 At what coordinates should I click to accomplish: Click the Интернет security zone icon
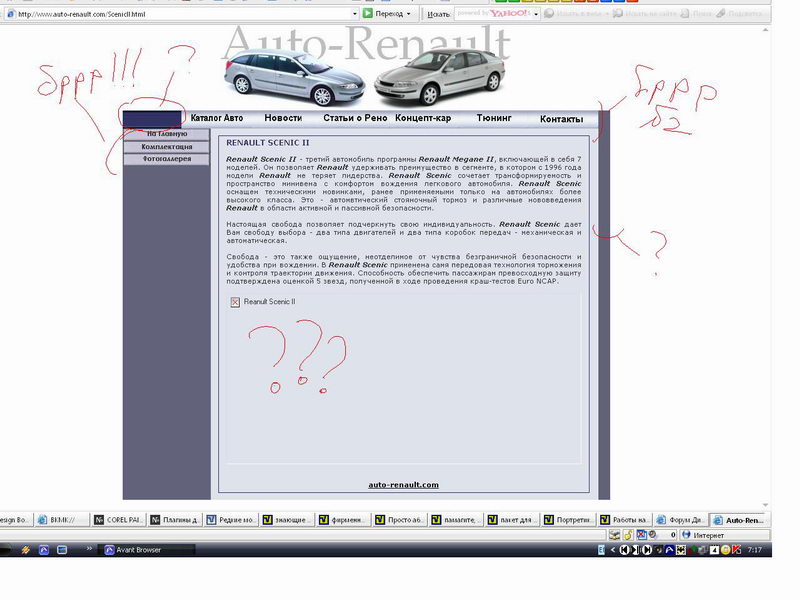[x=686, y=535]
